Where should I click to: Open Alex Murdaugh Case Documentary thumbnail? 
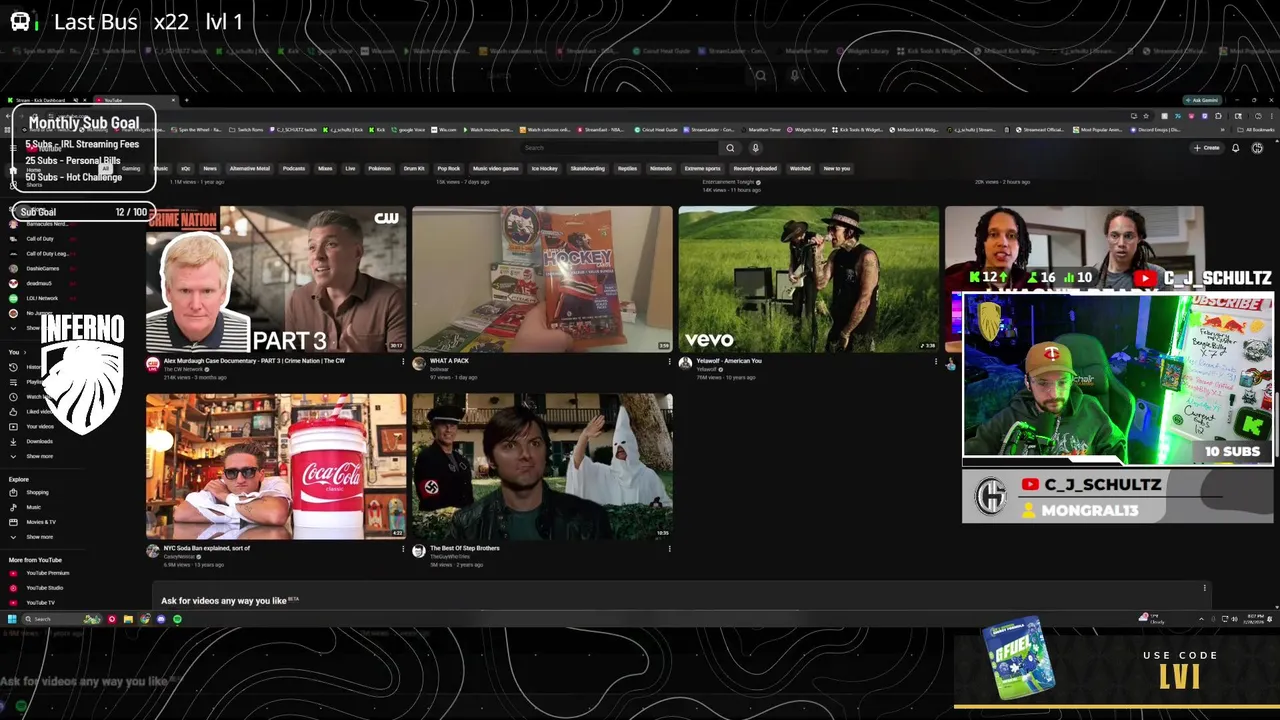click(276, 279)
